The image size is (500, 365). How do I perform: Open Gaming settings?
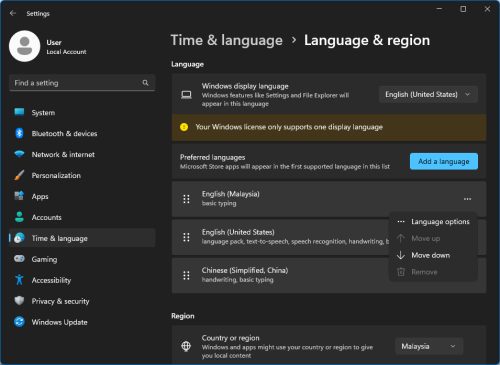coord(82,259)
